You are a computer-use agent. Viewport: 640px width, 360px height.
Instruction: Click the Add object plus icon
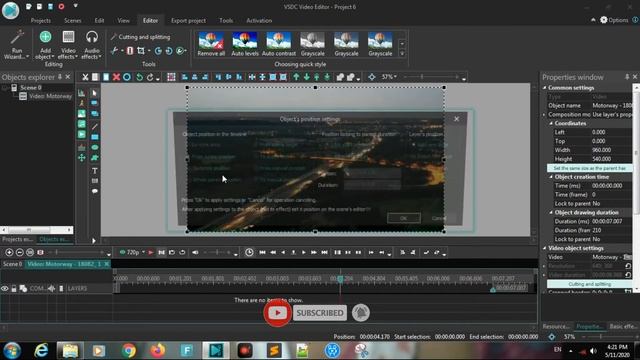click(45, 37)
